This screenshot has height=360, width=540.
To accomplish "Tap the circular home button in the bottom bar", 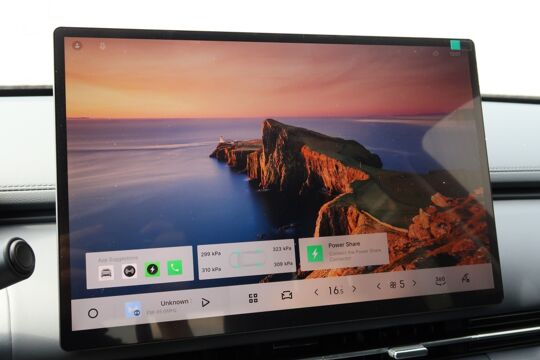I will click(x=93, y=313).
